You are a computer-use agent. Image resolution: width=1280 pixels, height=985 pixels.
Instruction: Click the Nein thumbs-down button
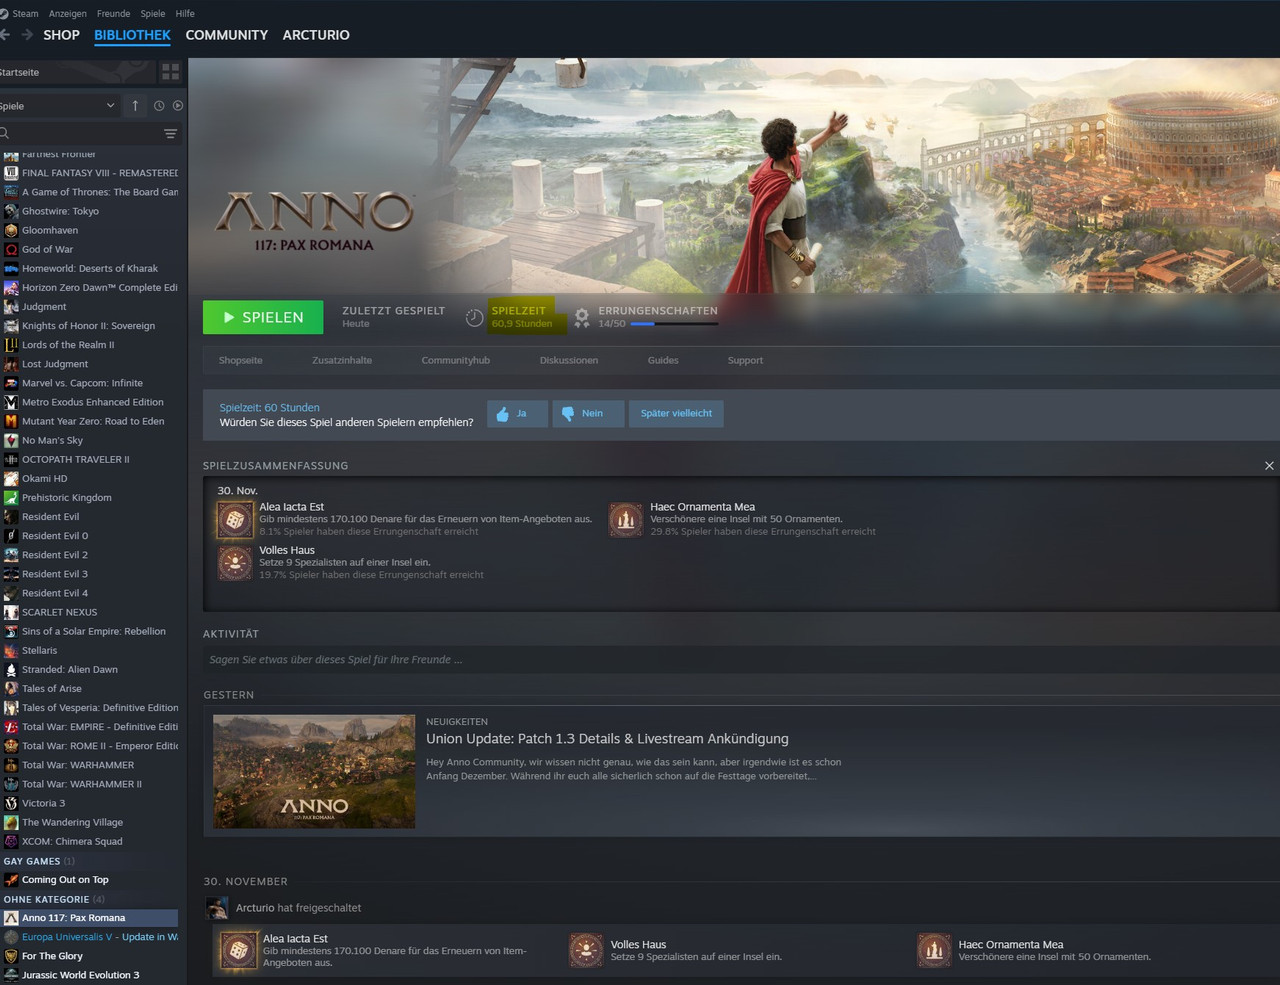click(588, 413)
